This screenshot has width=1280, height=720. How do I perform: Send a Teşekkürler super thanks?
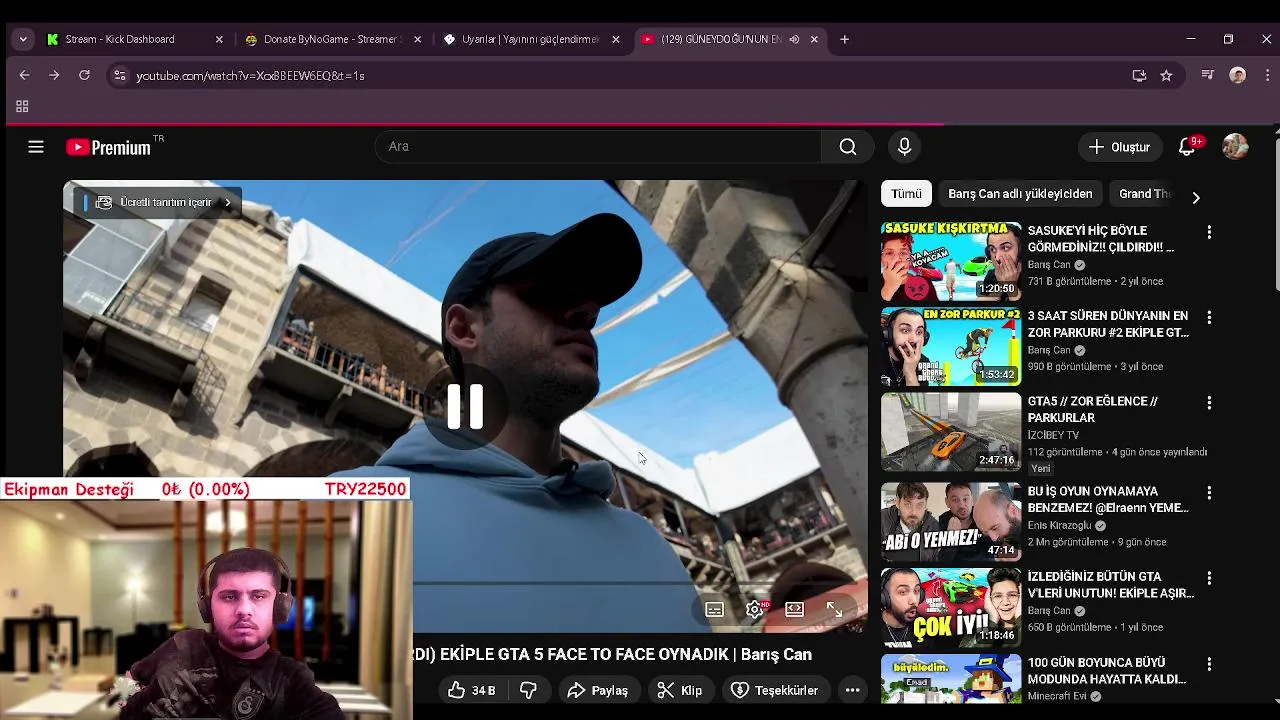tap(775, 690)
